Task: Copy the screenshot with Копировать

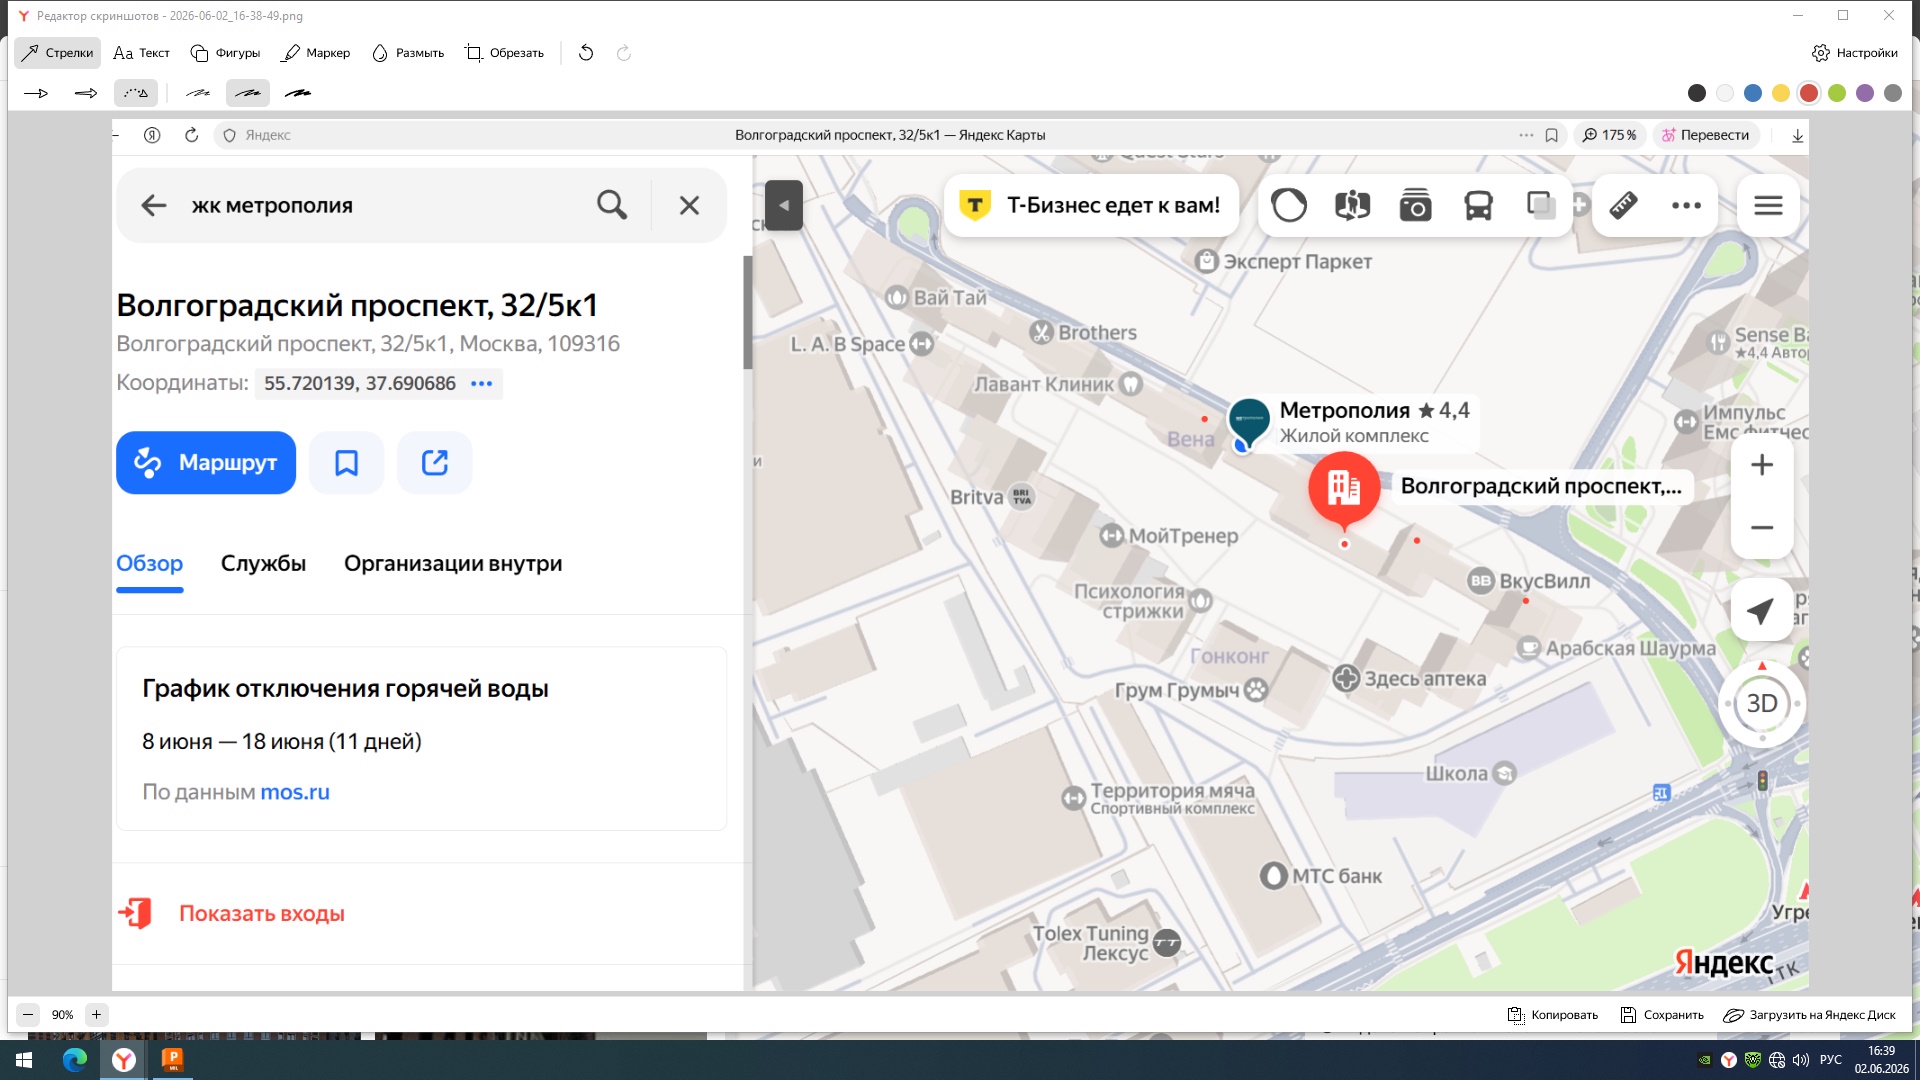Action: click(x=1553, y=1015)
